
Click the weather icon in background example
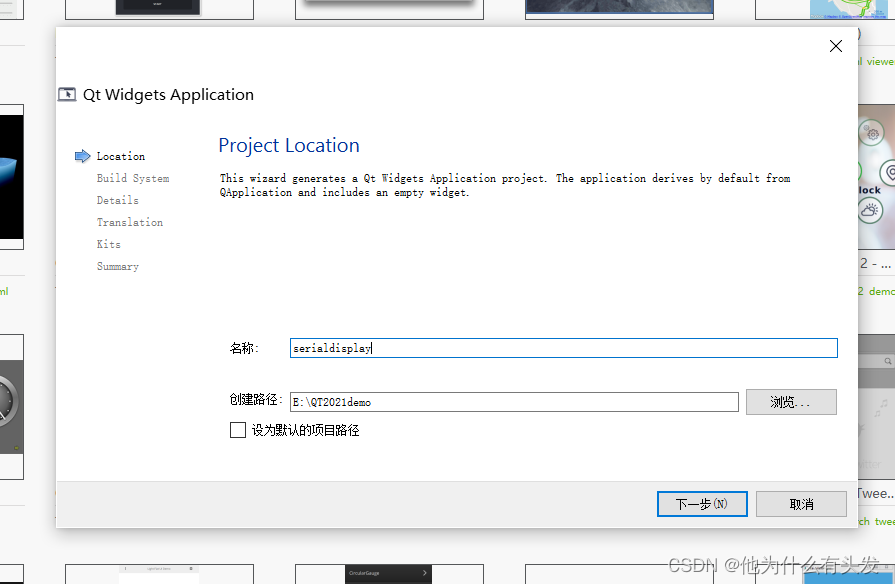click(x=870, y=211)
